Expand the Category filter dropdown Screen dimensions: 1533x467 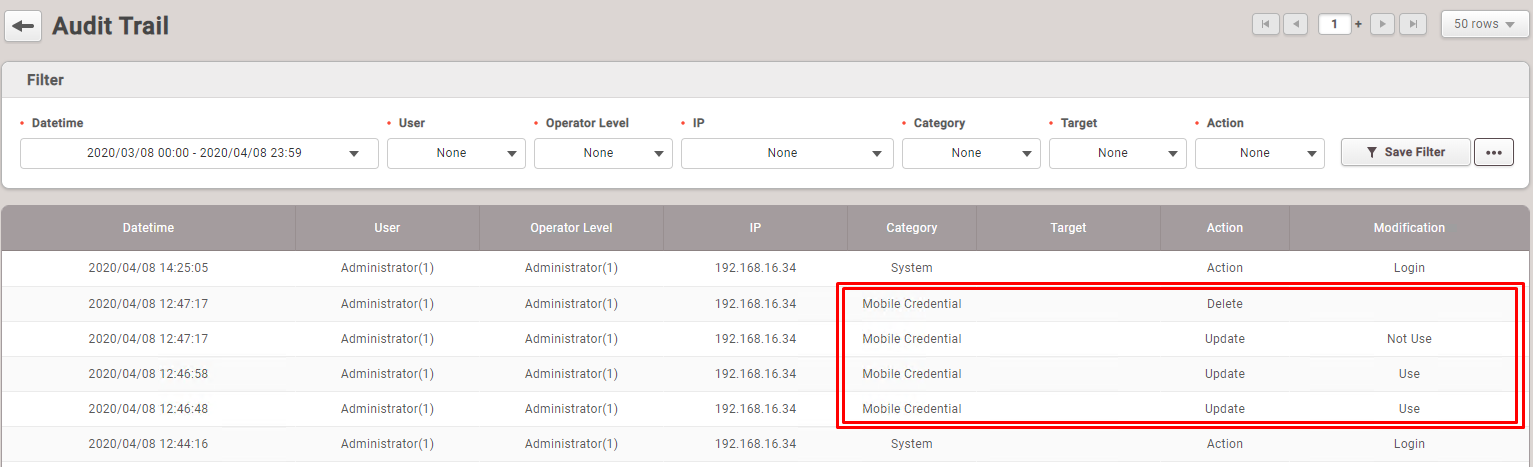971,153
